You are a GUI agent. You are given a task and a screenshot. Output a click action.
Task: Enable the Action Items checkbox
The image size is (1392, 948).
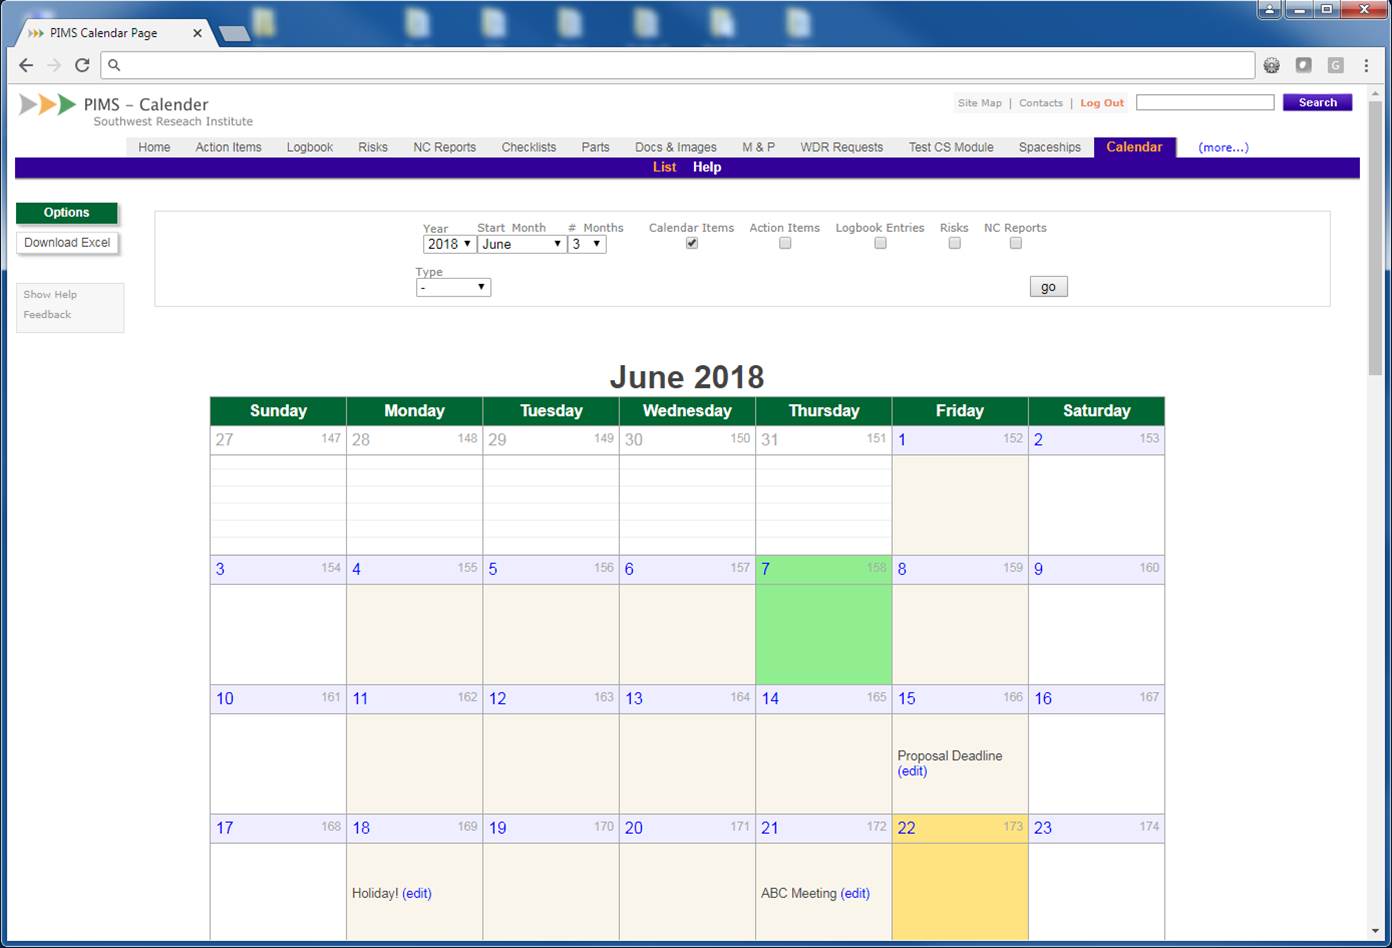tap(785, 243)
